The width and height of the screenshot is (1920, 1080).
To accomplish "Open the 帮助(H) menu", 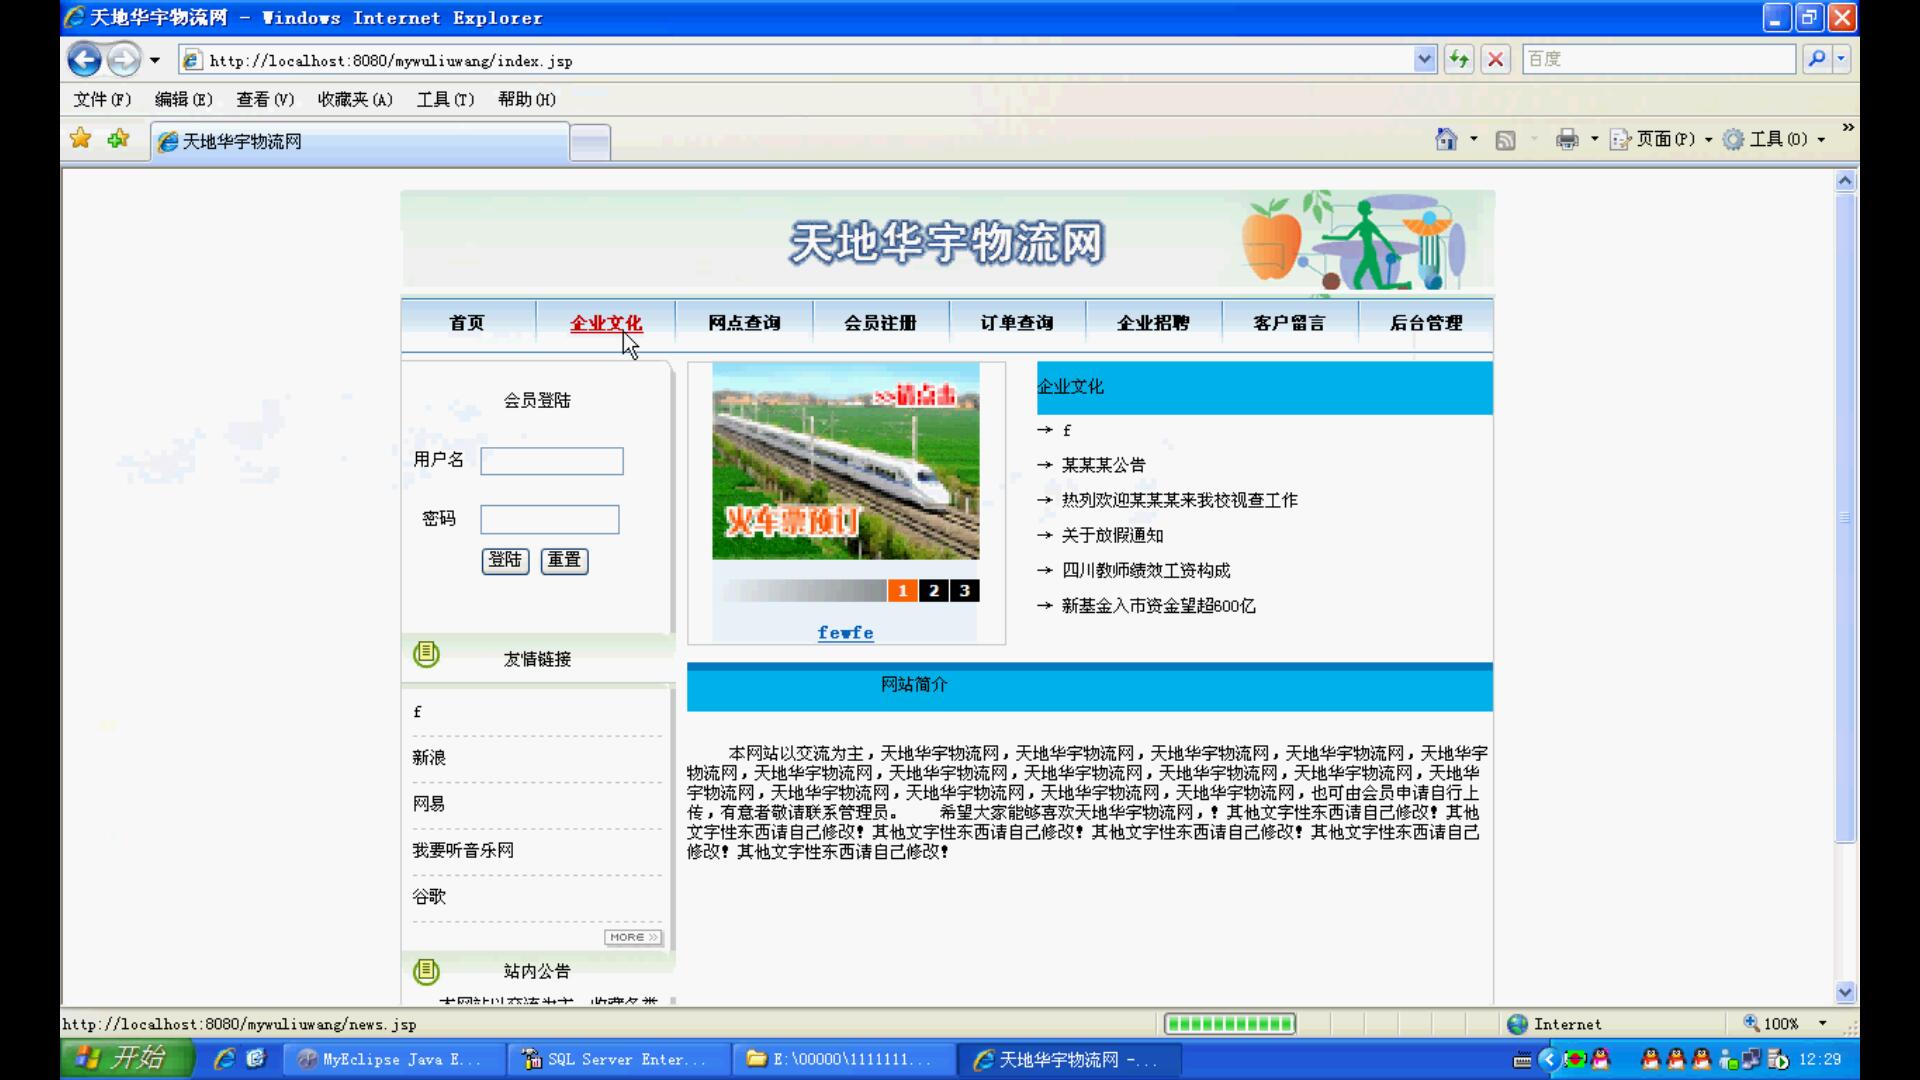I will 527,99.
